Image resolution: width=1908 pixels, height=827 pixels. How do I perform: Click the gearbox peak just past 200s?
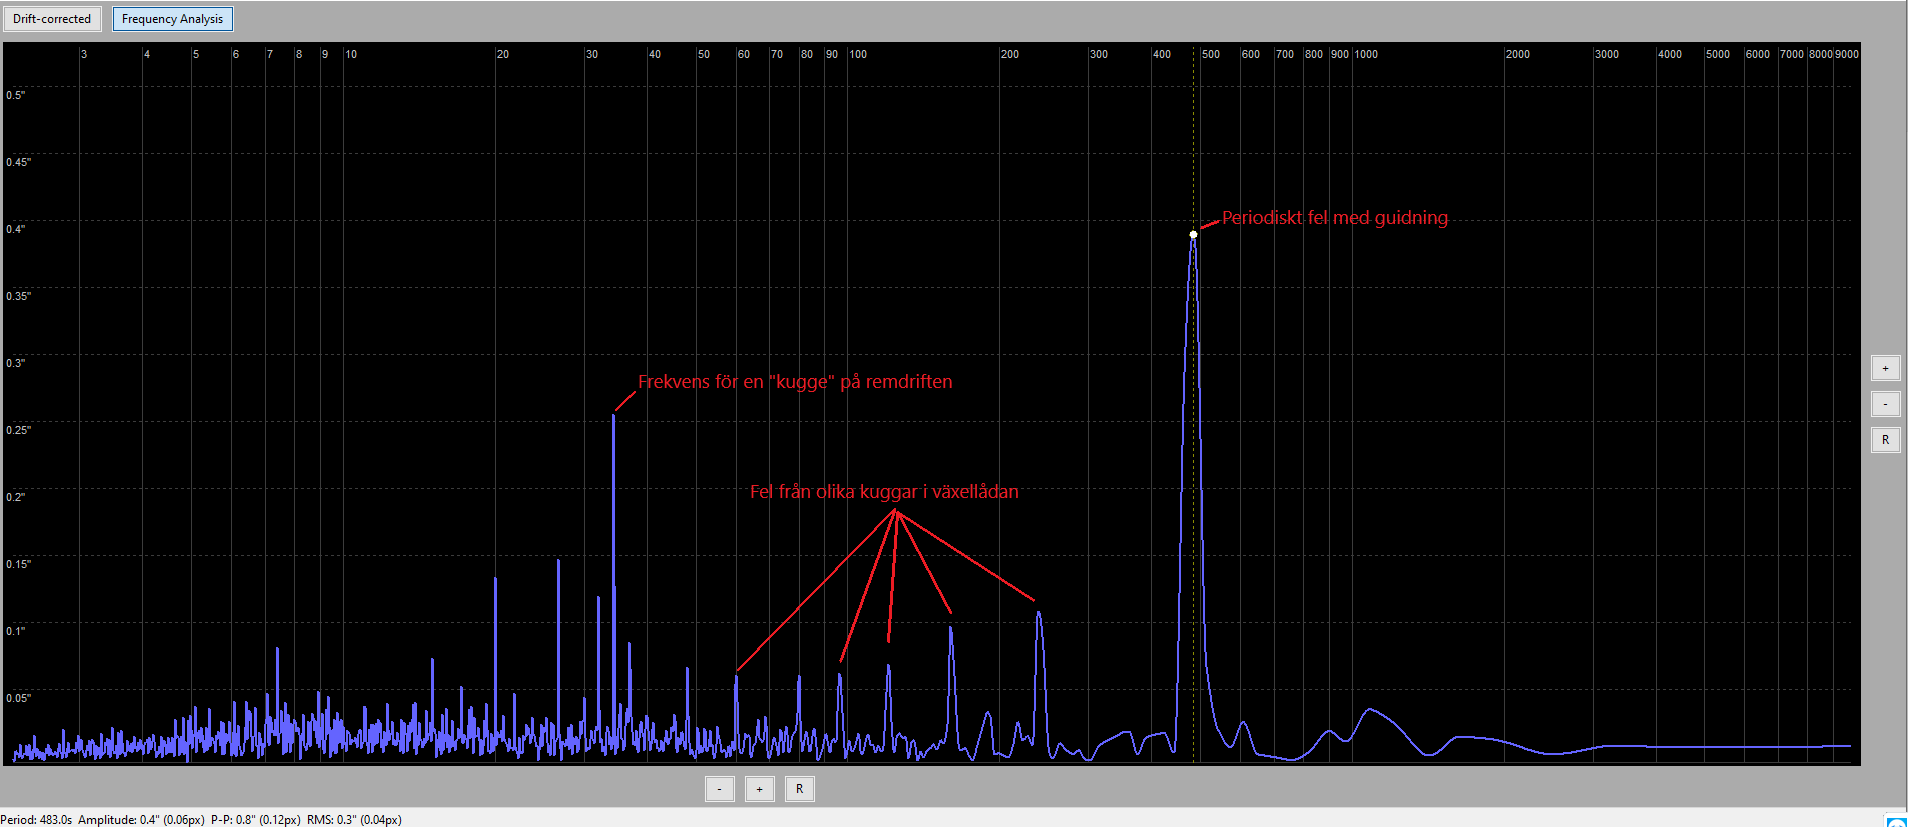point(1039,614)
